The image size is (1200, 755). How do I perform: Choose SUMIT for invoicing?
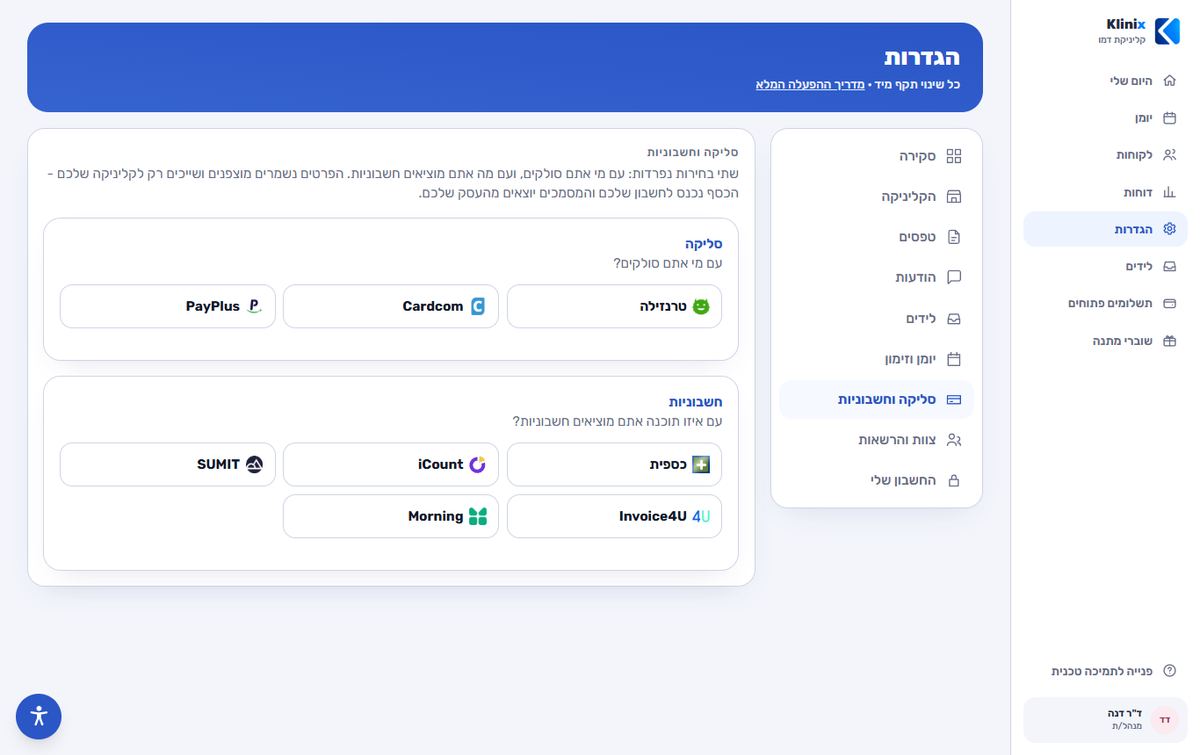pyautogui.click(x=167, y=464)
